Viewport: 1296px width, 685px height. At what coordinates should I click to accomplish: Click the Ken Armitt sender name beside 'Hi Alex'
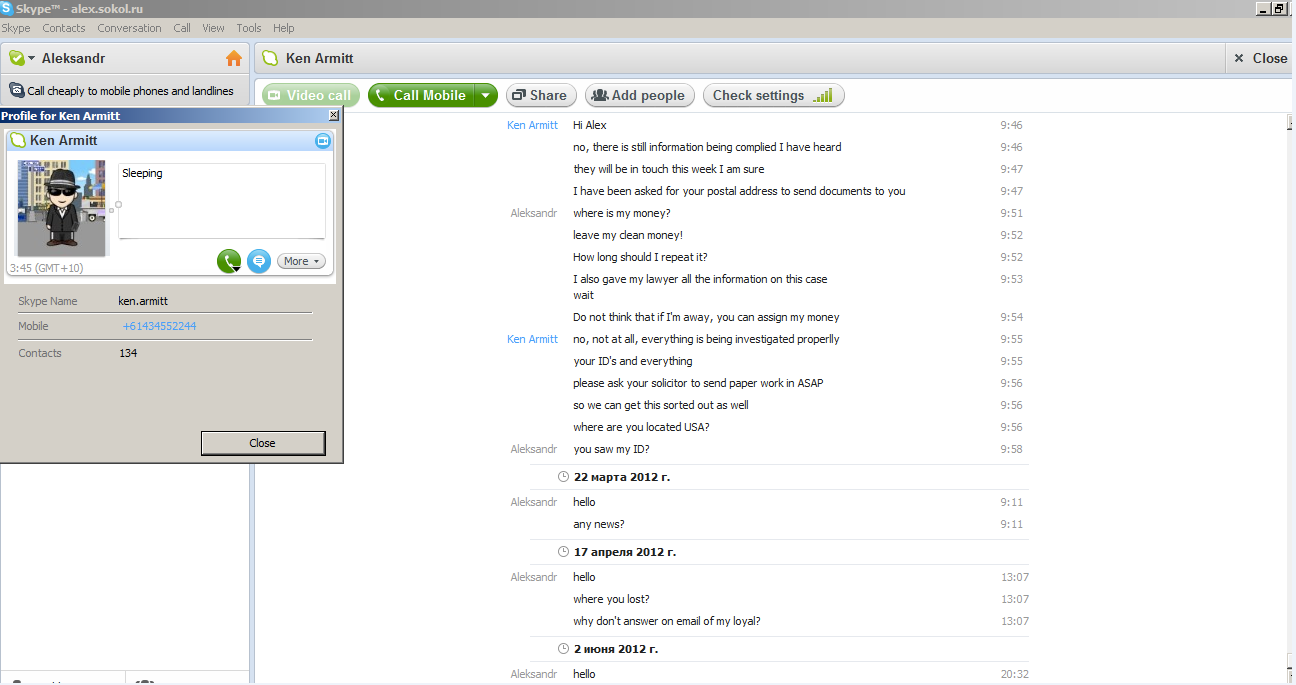click(532, 125)
